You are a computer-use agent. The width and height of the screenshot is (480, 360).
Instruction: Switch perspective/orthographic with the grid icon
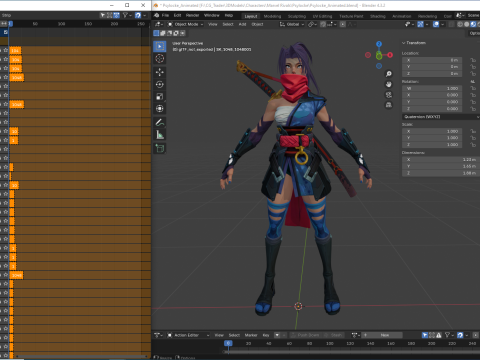point(389,105)
